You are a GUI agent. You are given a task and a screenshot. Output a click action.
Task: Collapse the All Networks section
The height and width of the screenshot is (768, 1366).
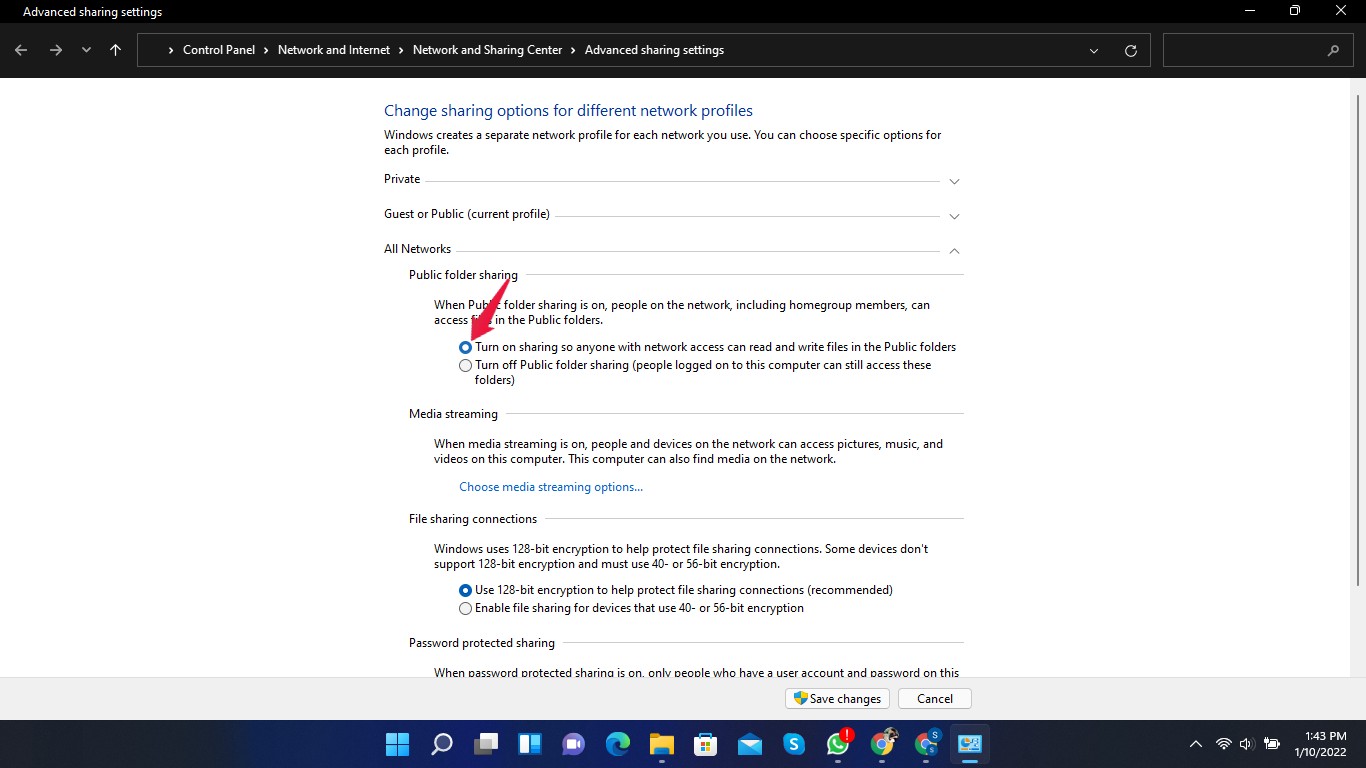tap(954, 251)
